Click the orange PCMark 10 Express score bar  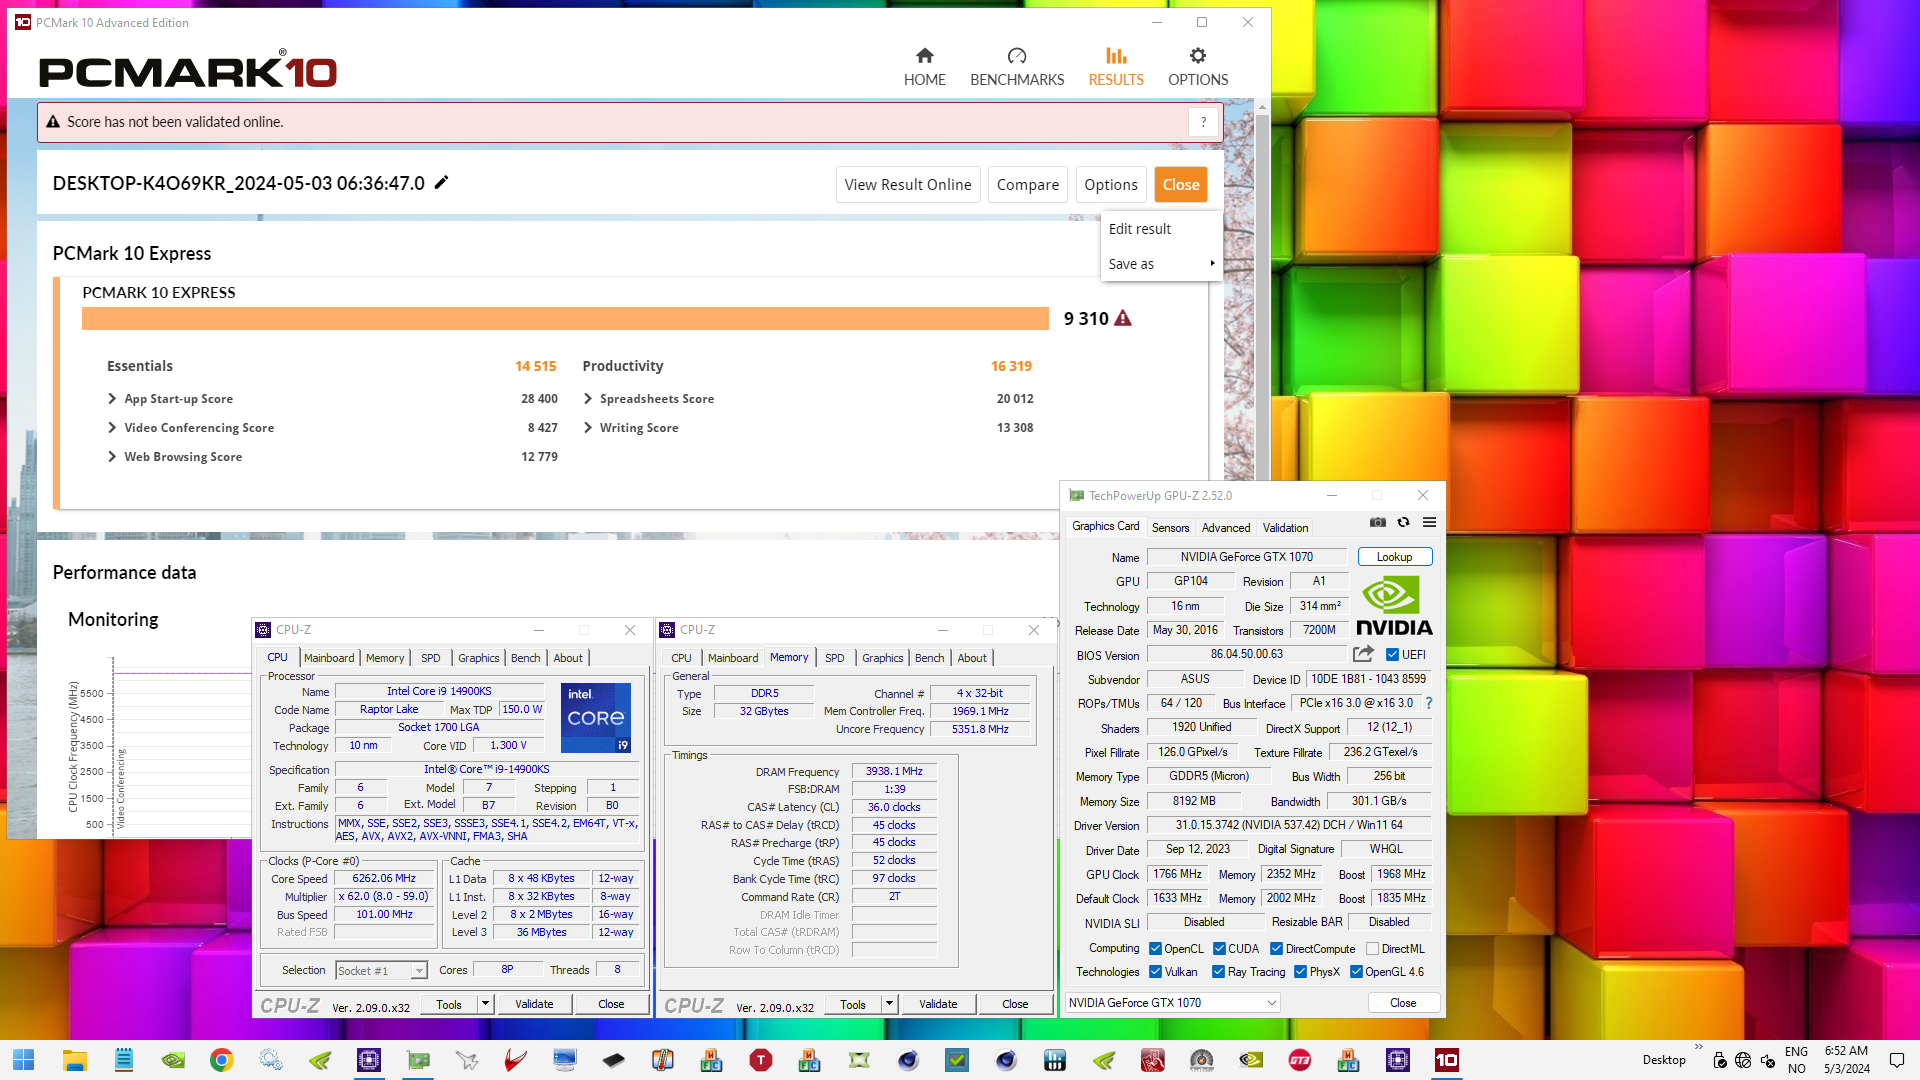(565, 318)
